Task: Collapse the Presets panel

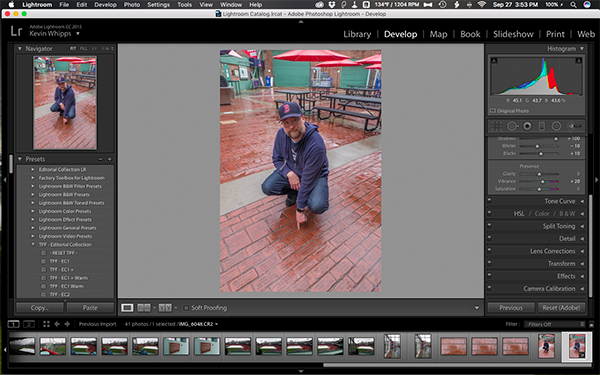Action: tap(20, 159)
